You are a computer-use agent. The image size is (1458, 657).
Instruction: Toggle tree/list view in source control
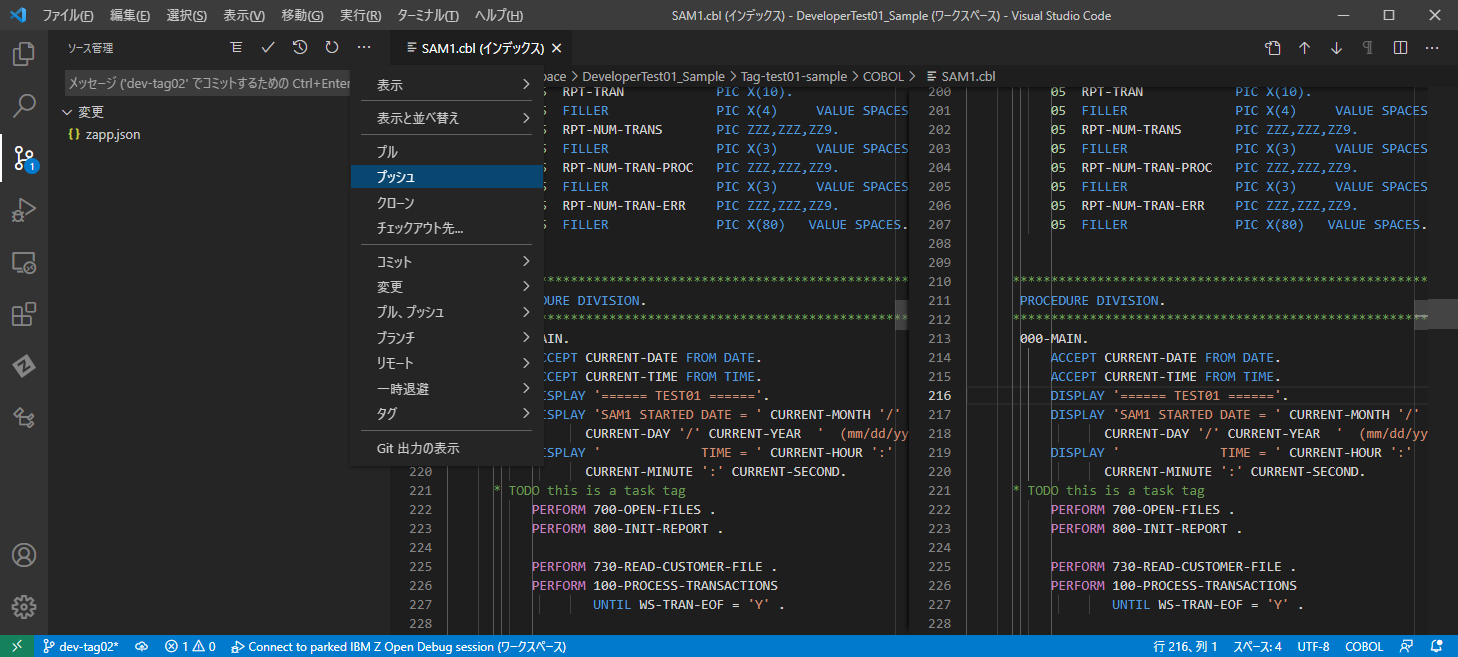[236, 47]
